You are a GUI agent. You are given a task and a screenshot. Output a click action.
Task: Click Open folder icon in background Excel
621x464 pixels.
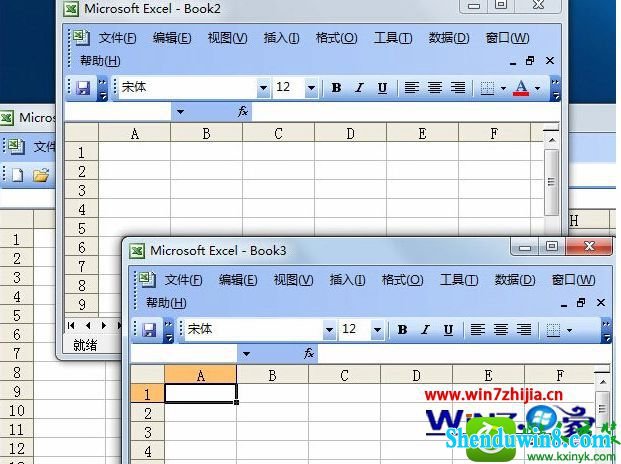click(41, 175)
